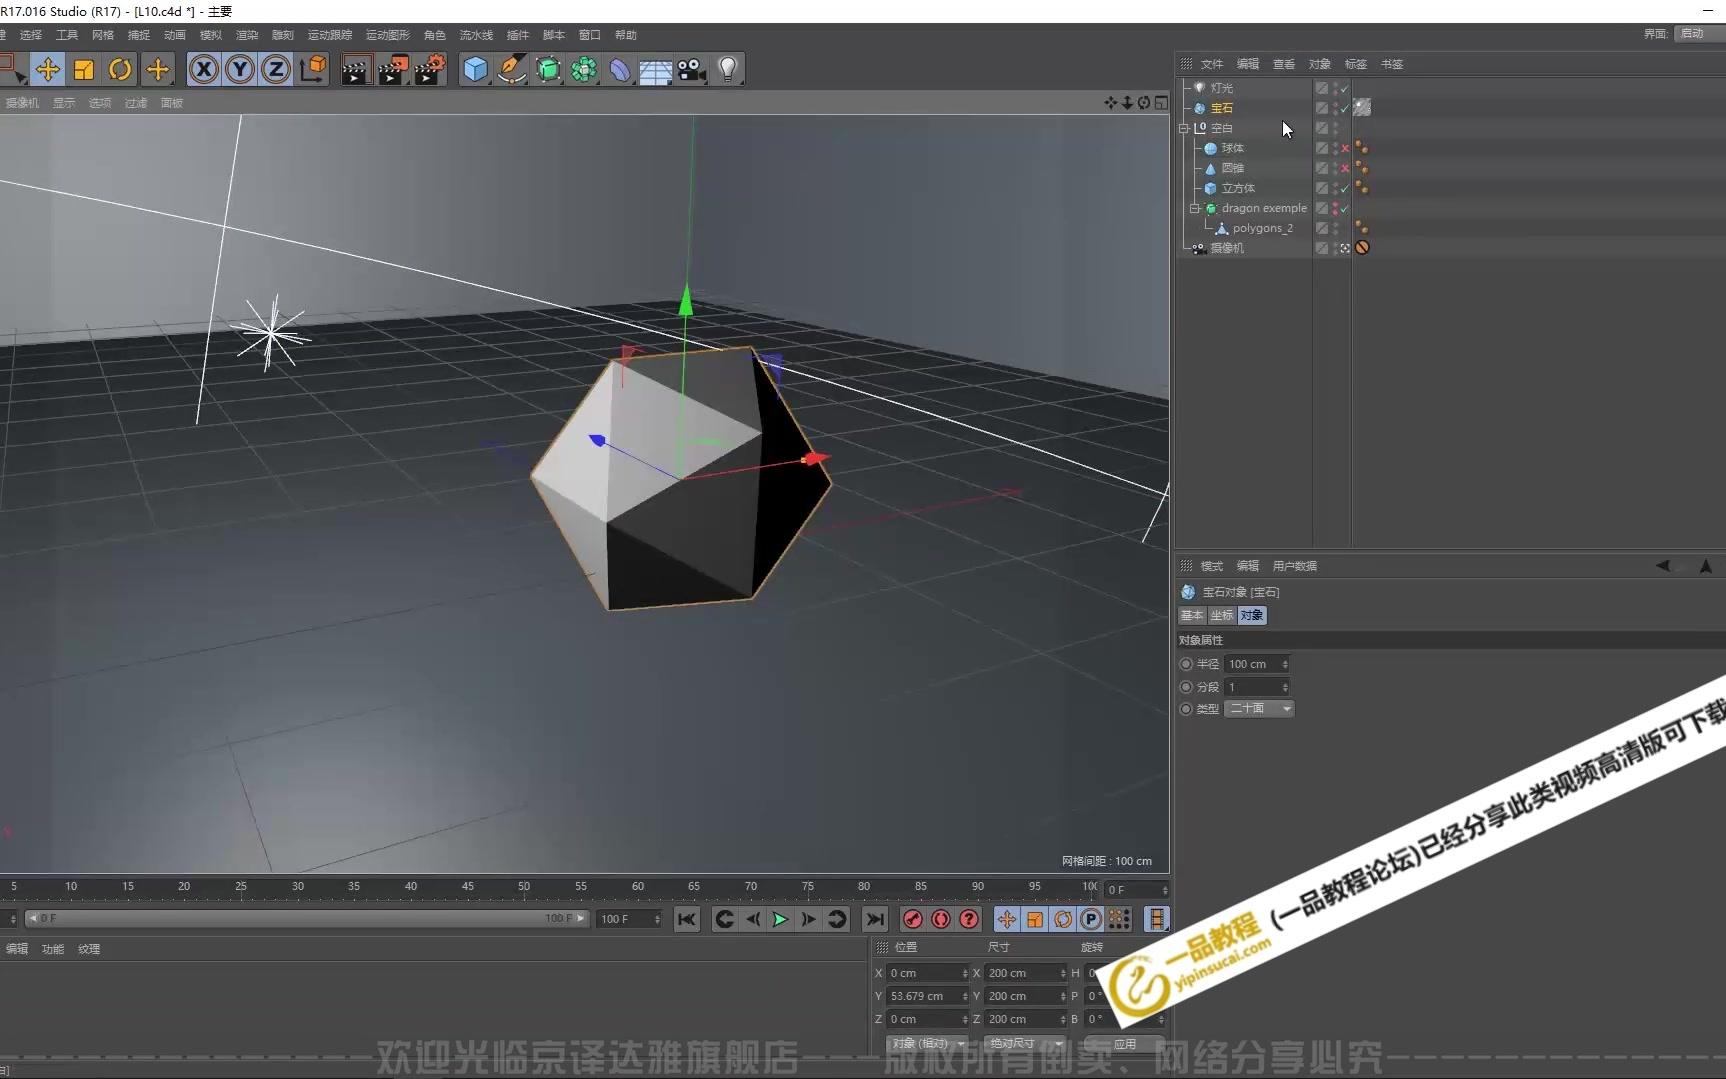The height and width of the screenshot is (1079, 1726).
Task: Open the 类型 dropdown showing 二十面
Action: (x=1288, y=709)
